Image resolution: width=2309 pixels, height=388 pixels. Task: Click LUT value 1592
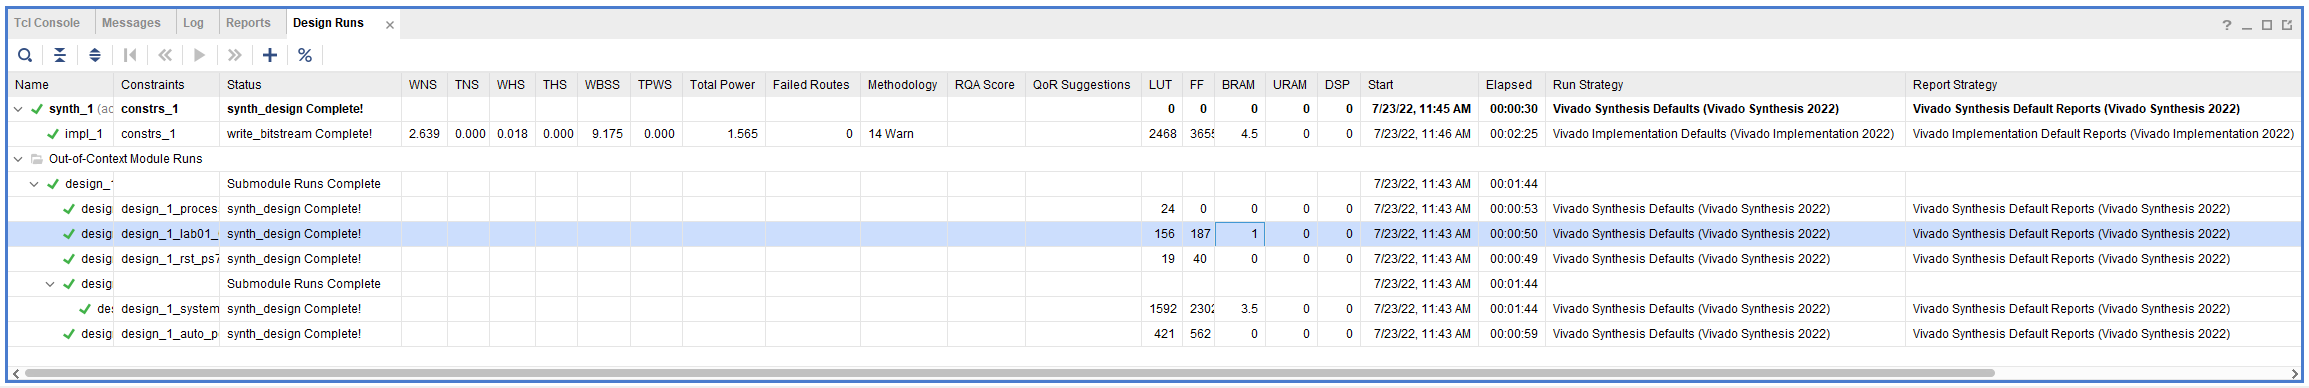click(1163, 309)
